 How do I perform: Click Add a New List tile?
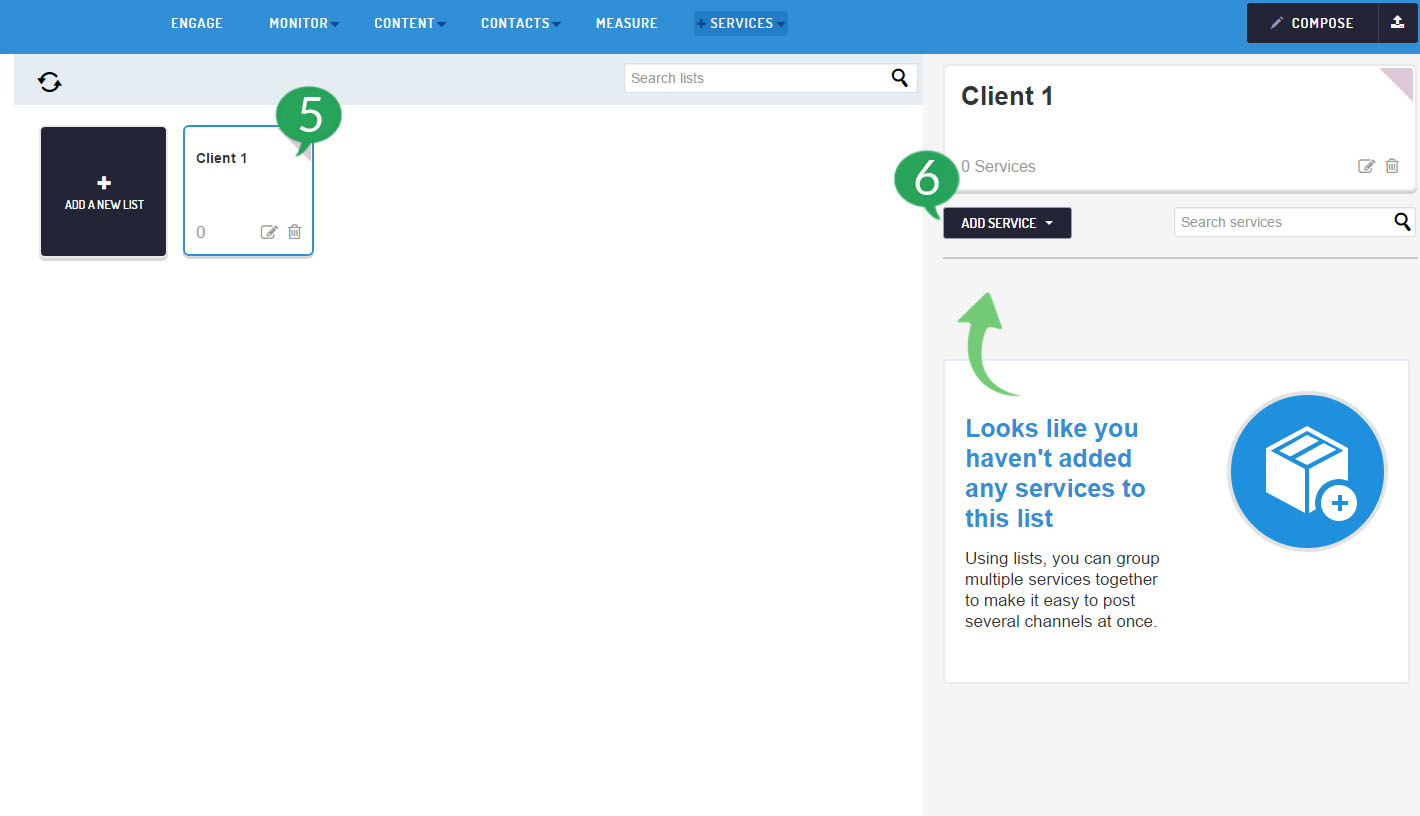point(104,192)
